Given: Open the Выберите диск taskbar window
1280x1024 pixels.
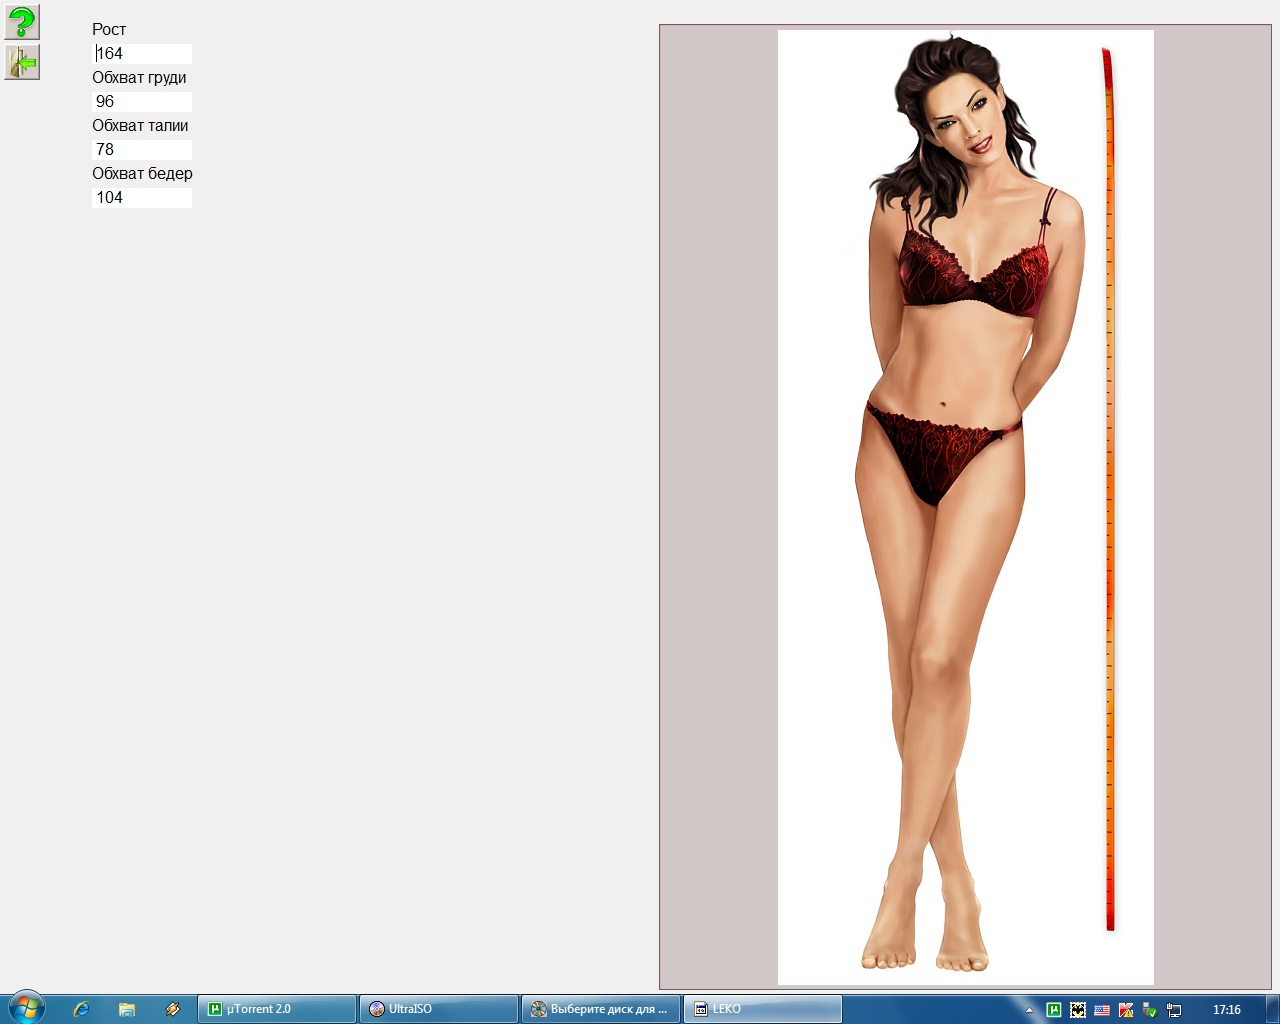Looking at the screenshot, I should coord(600,1009).
